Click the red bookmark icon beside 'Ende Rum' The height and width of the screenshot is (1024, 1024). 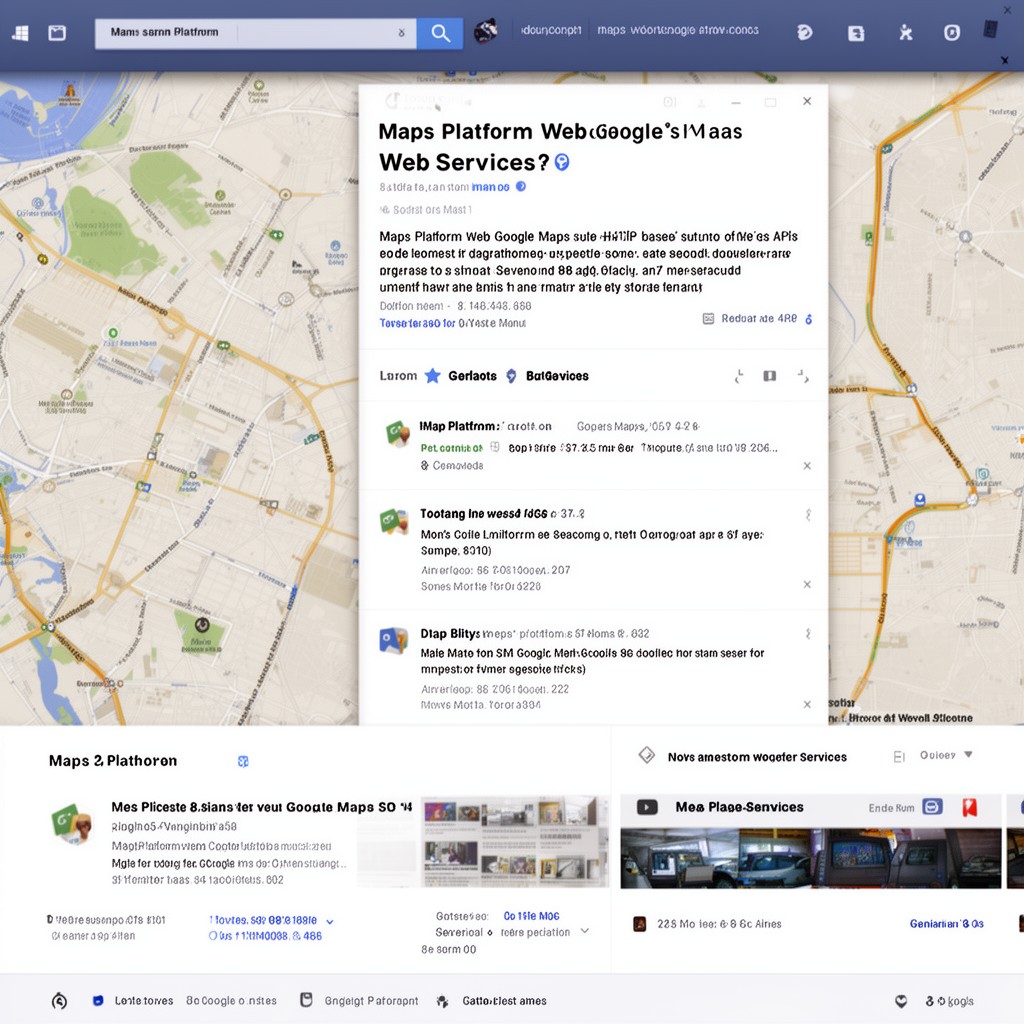coord(970,808)
